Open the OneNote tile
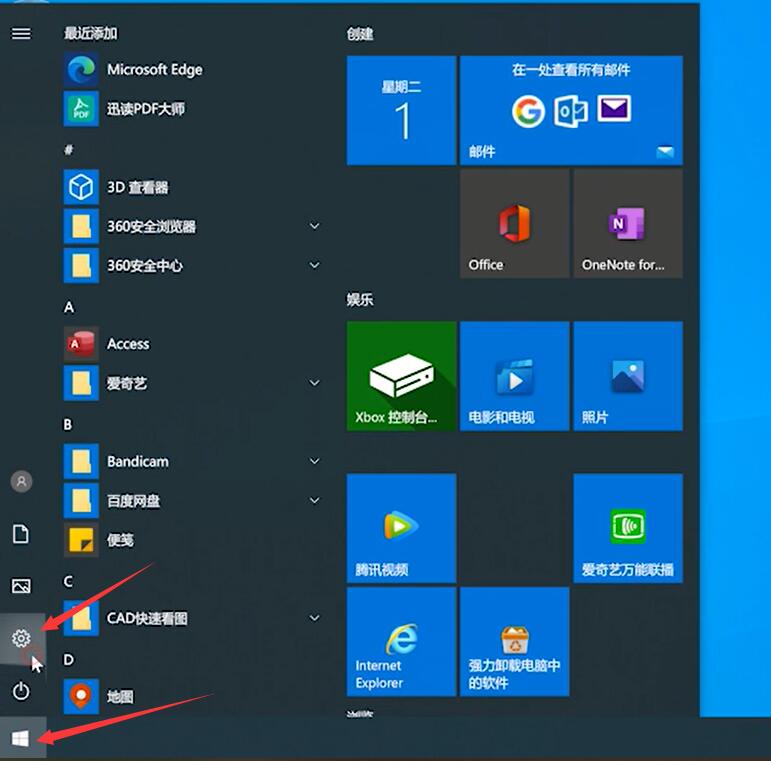 click(628, 224)
